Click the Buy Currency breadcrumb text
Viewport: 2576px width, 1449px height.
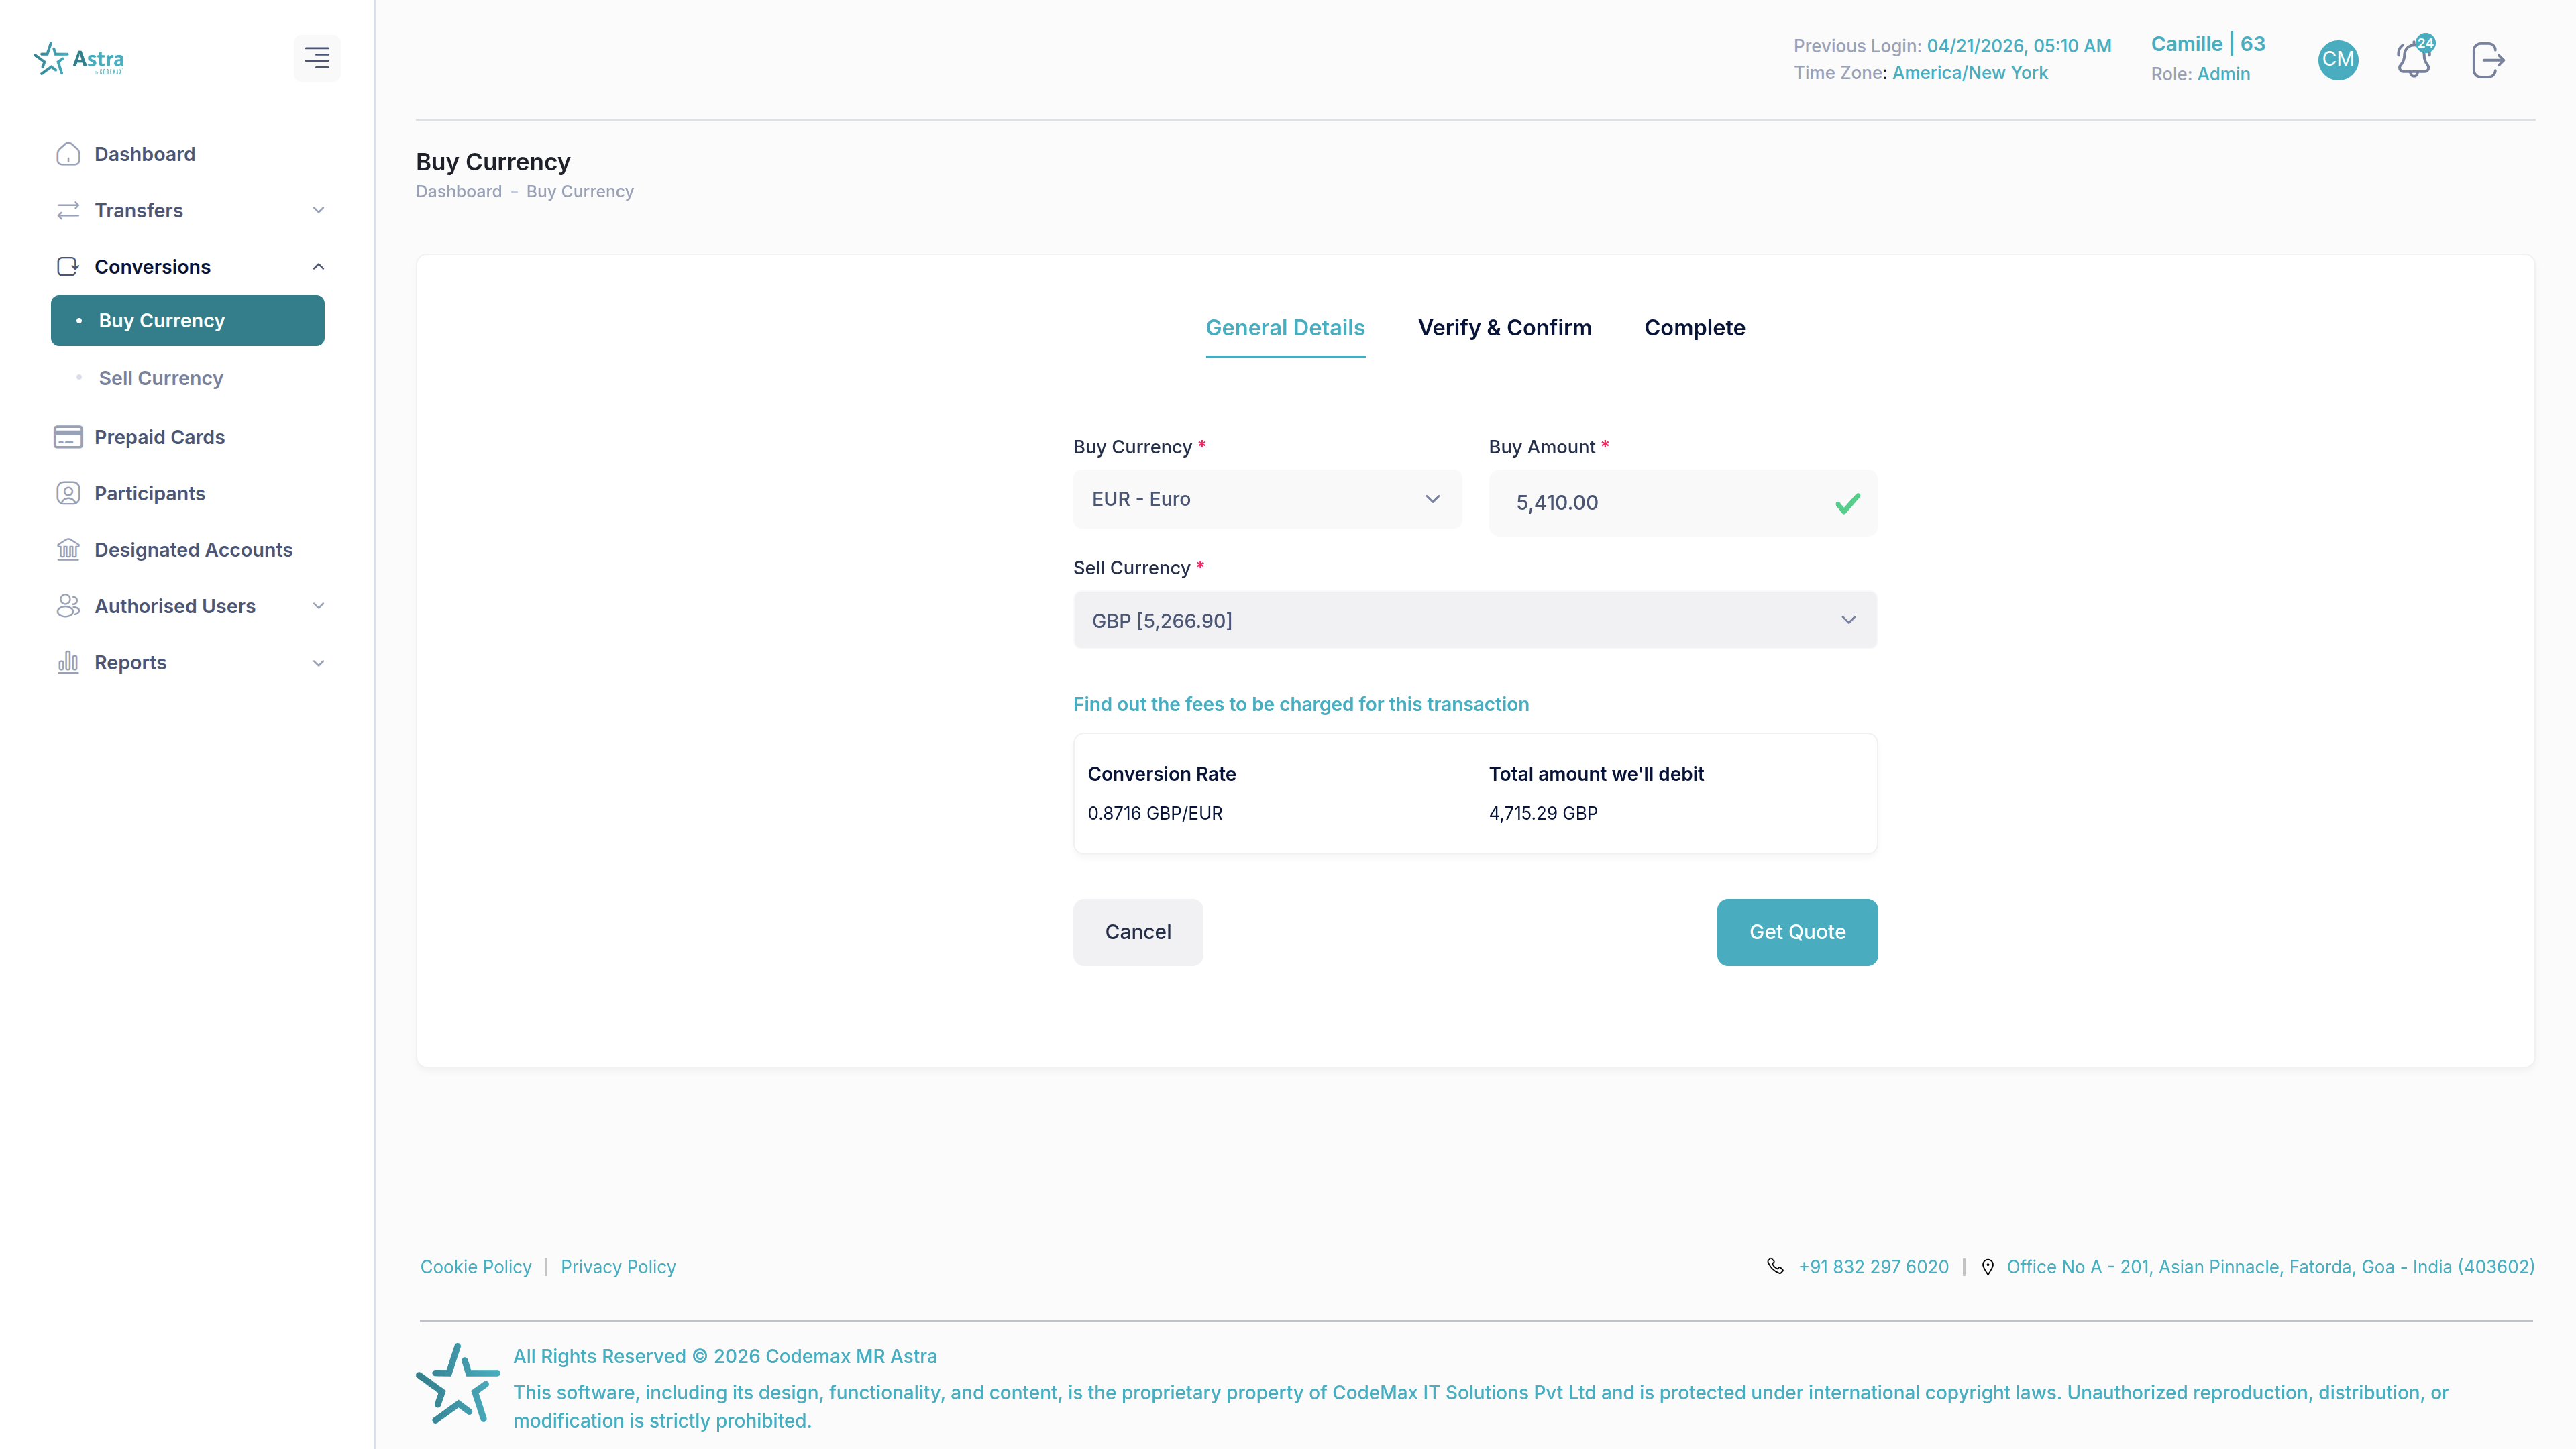click(580, 191)
